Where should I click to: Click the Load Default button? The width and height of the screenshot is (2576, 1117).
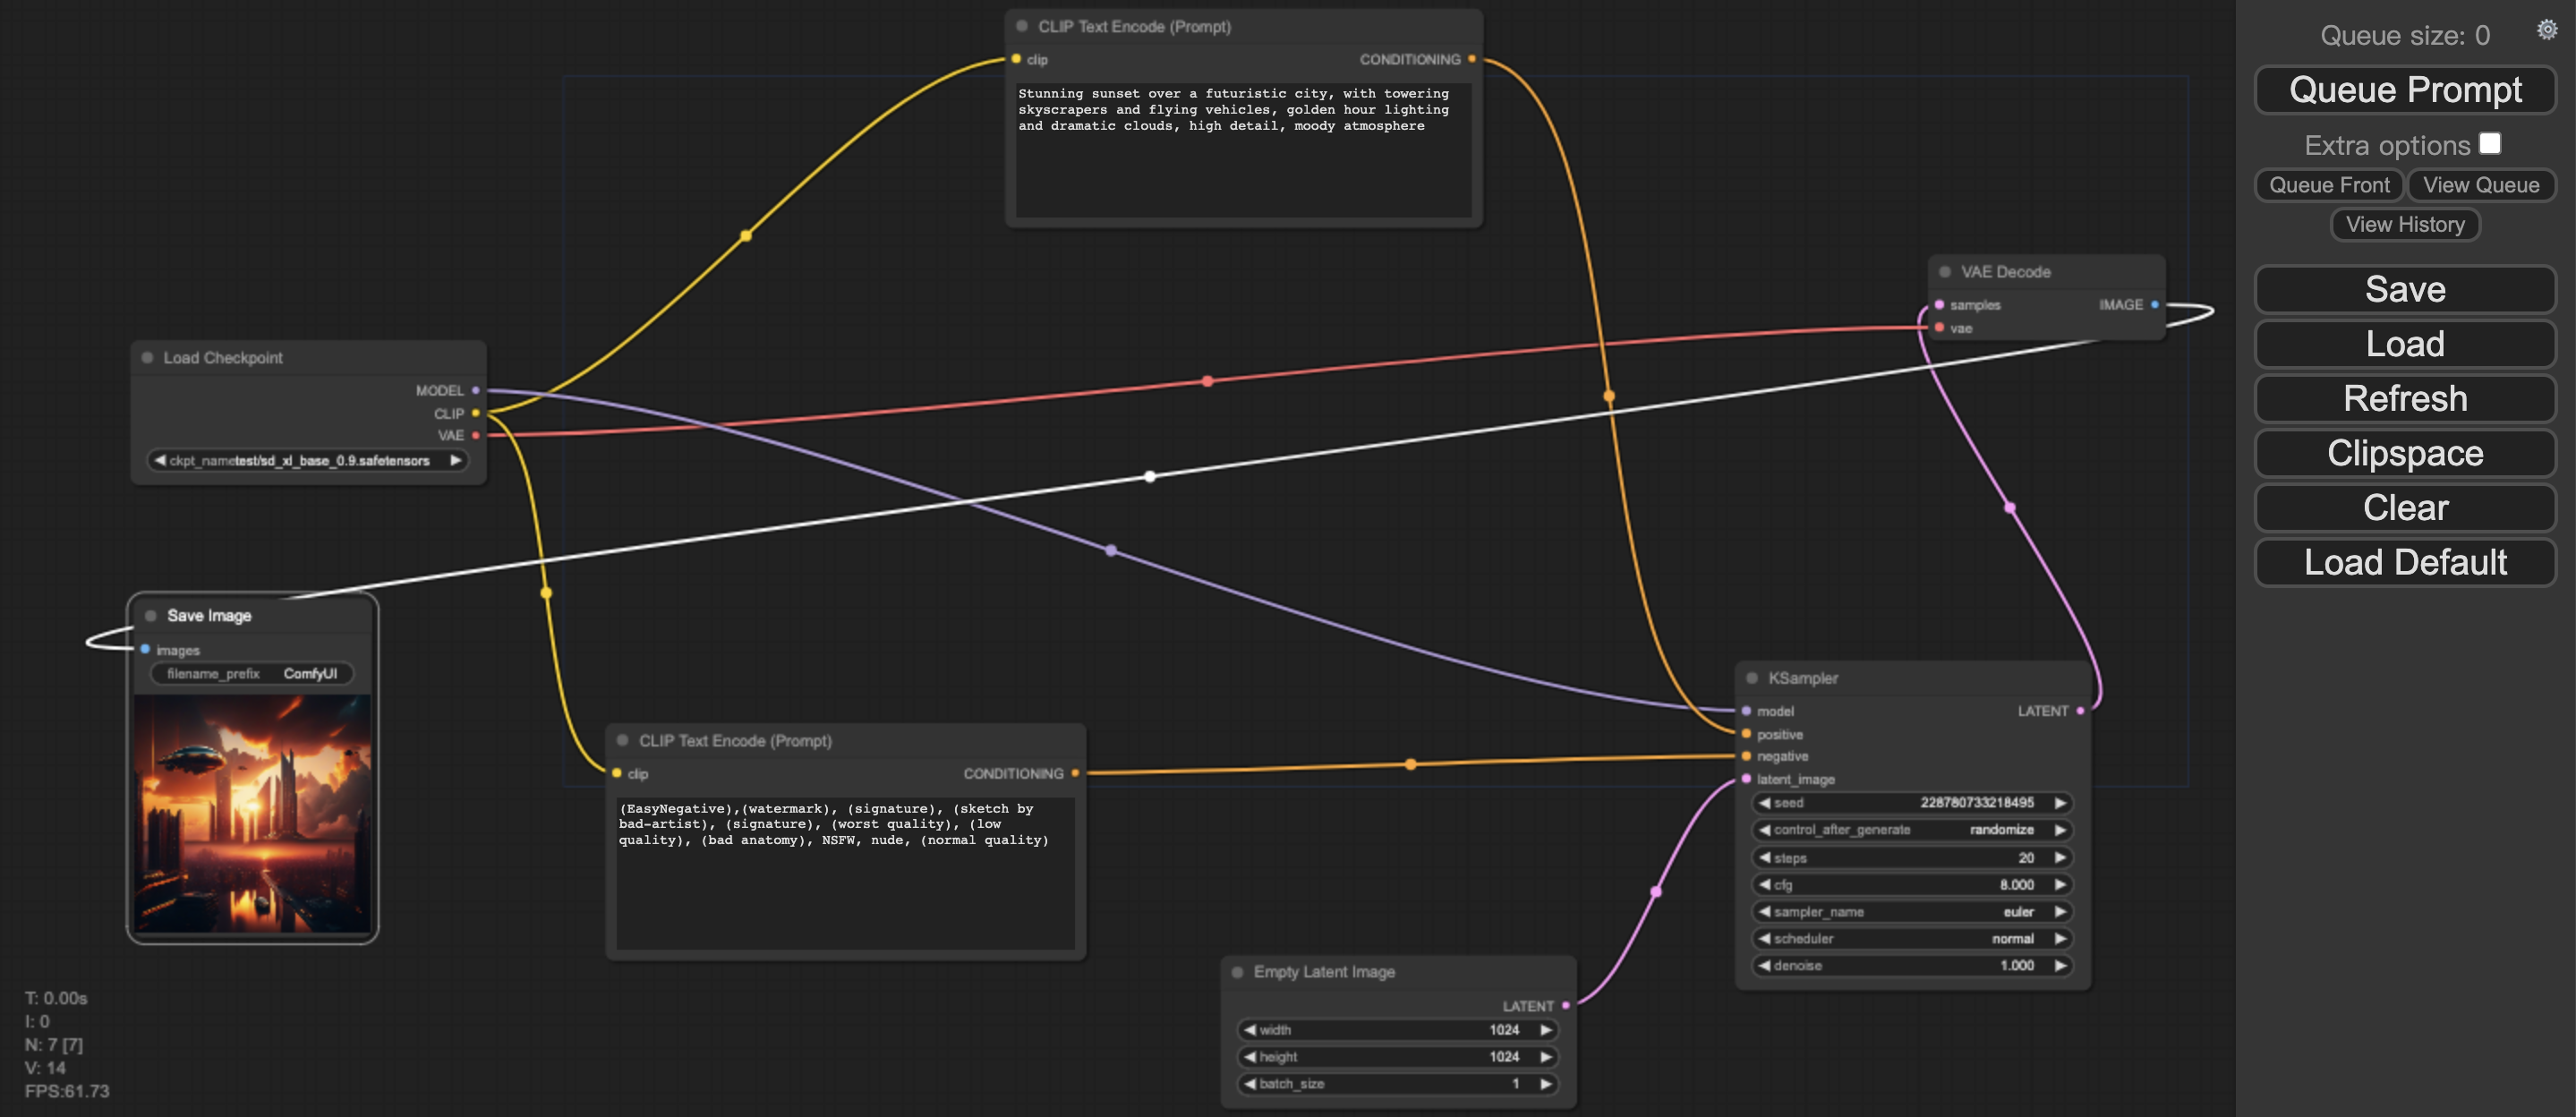point(2404,562)
